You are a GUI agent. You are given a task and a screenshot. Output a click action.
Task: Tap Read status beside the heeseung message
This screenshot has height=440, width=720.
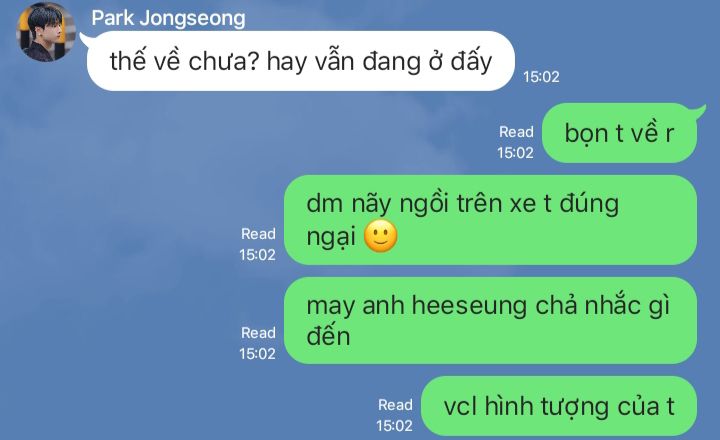258,333
